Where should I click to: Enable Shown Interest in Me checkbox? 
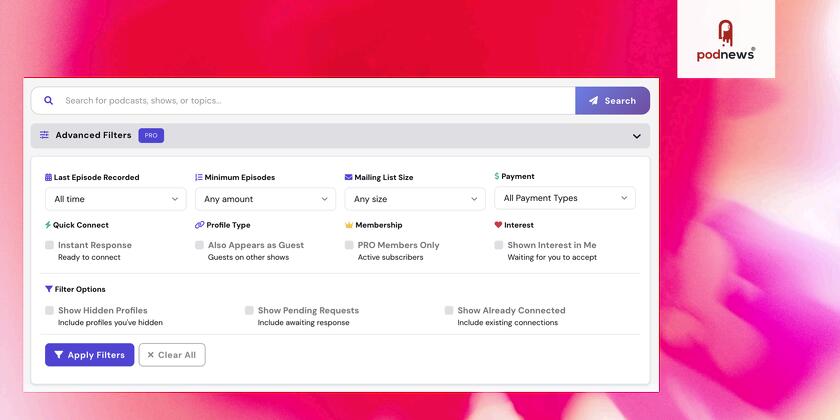(x=499, y=245)
